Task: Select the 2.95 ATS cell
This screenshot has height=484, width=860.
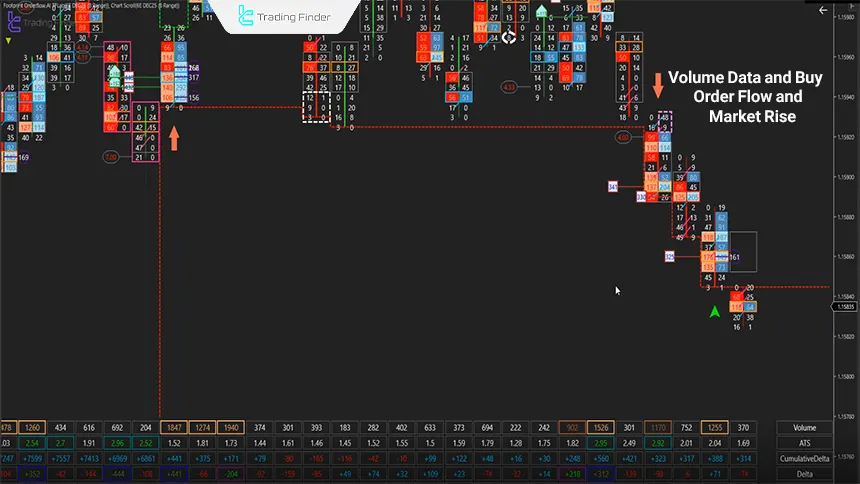Action: pos(601,443)
